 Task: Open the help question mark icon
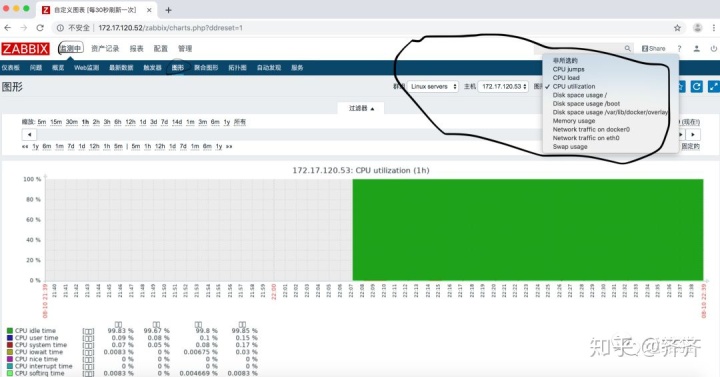click(679, 48)
